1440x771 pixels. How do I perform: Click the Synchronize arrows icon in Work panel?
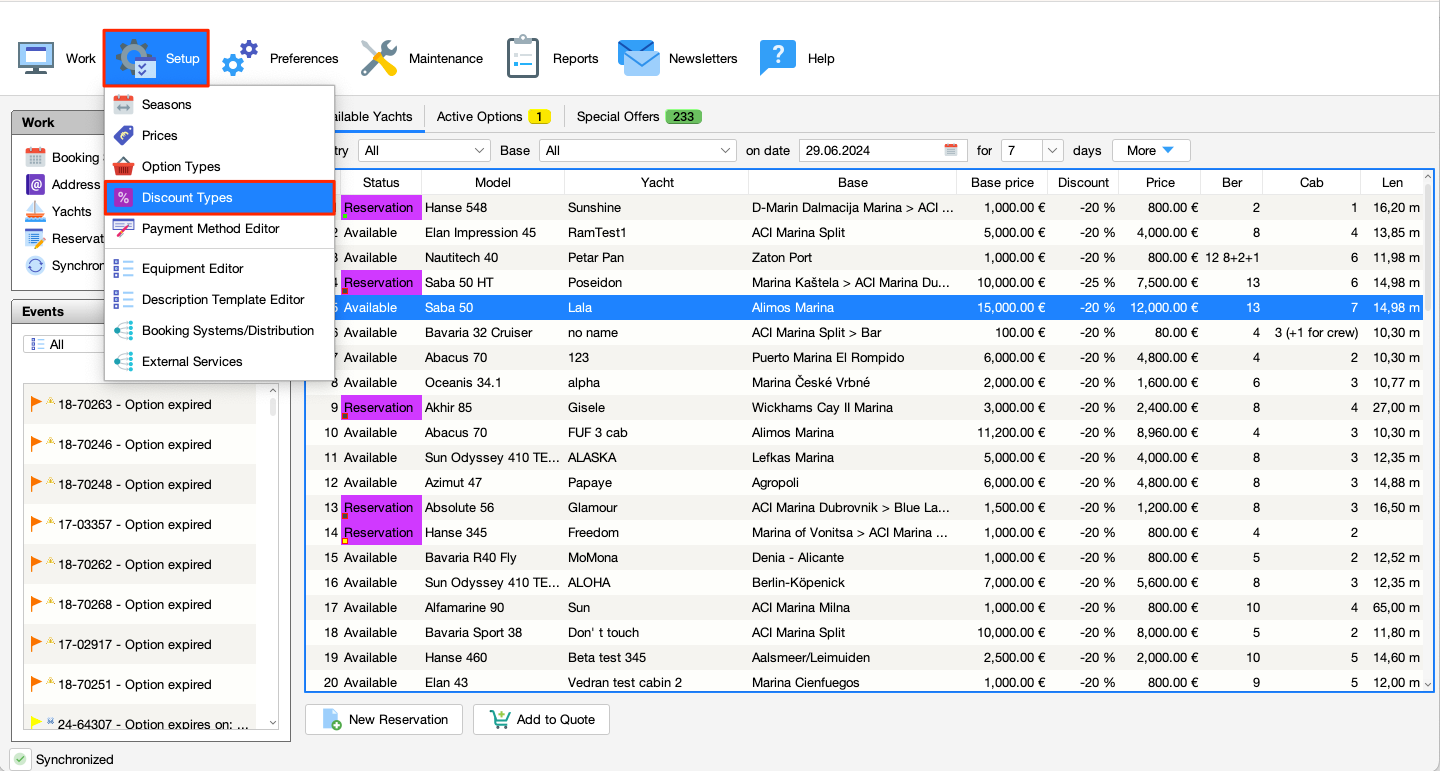35,265
